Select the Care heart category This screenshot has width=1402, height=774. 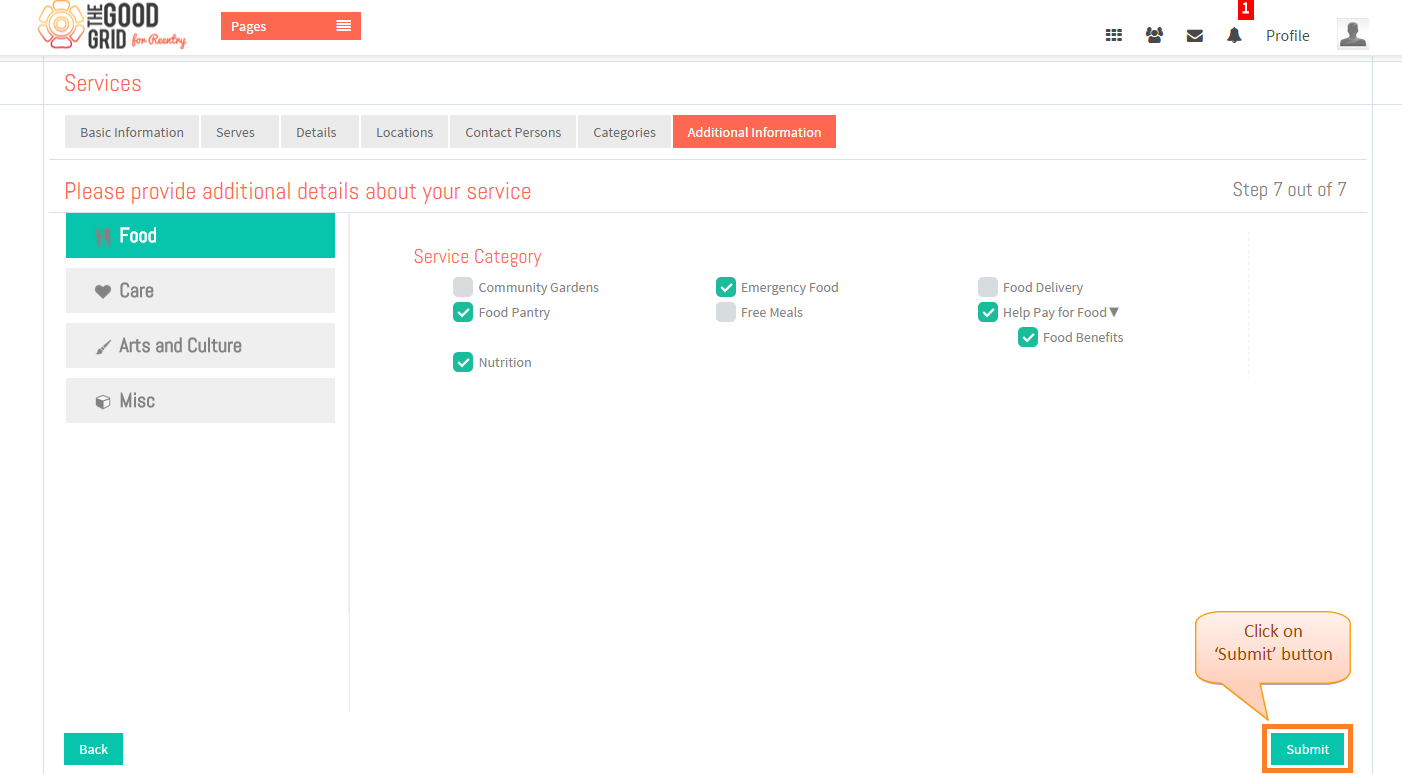coord(200,290)
